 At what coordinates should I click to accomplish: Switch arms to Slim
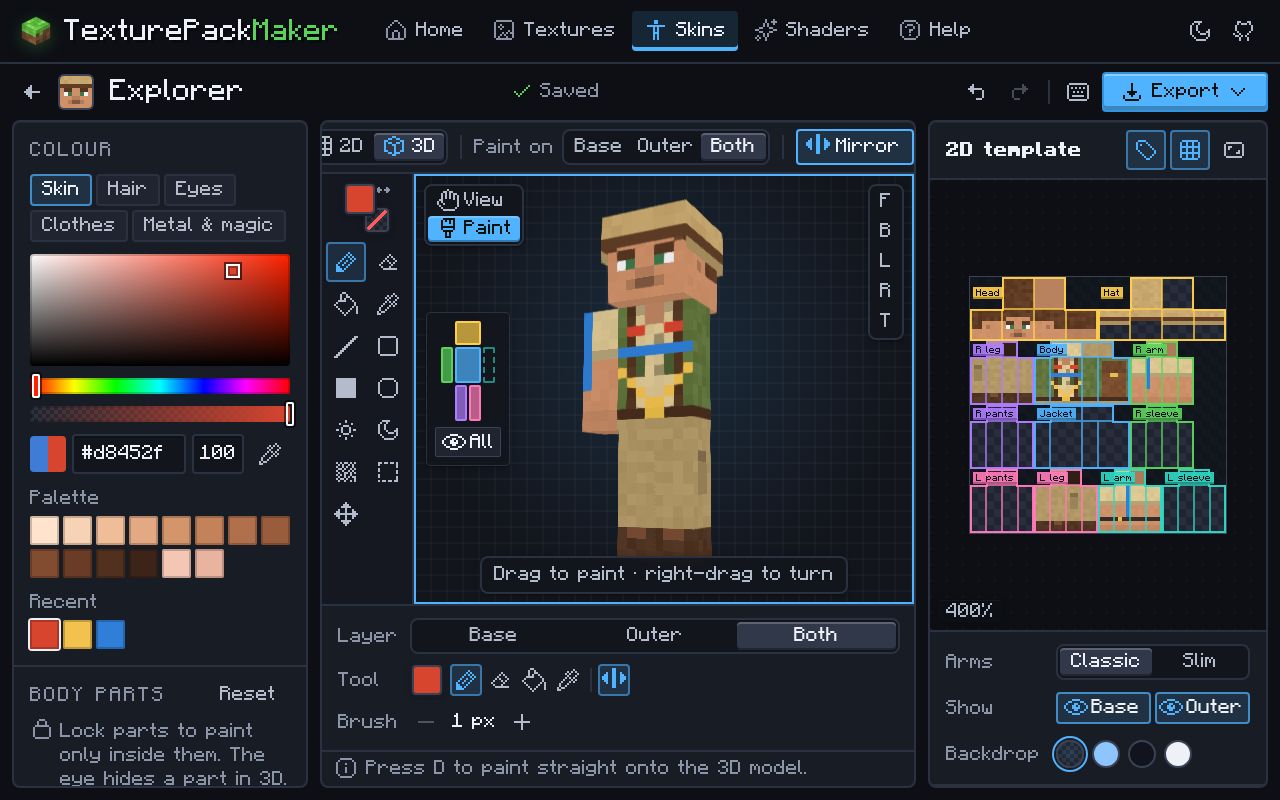[1199, 661]
